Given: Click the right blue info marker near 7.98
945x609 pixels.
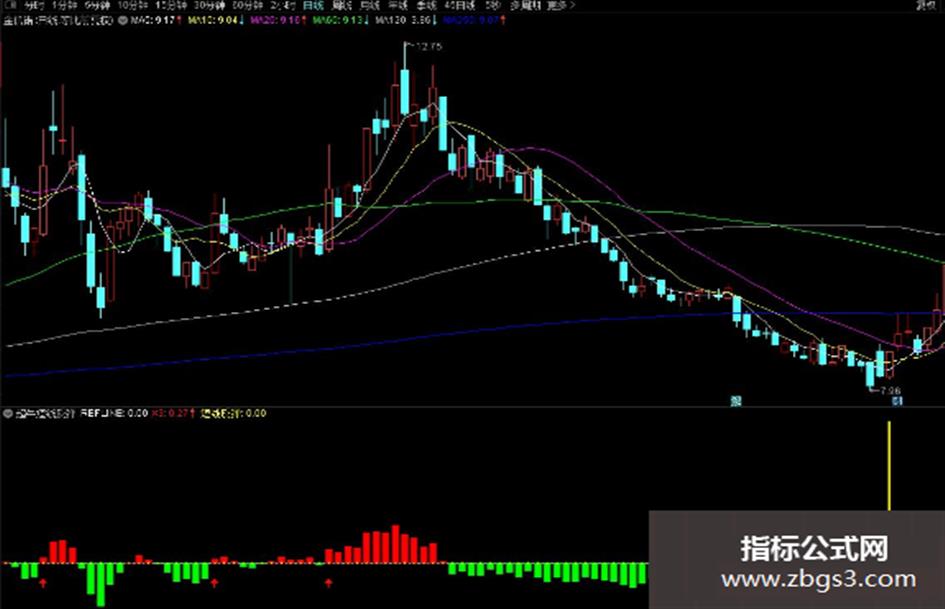Looking at the screenshot, I should [x=897, y=401].
